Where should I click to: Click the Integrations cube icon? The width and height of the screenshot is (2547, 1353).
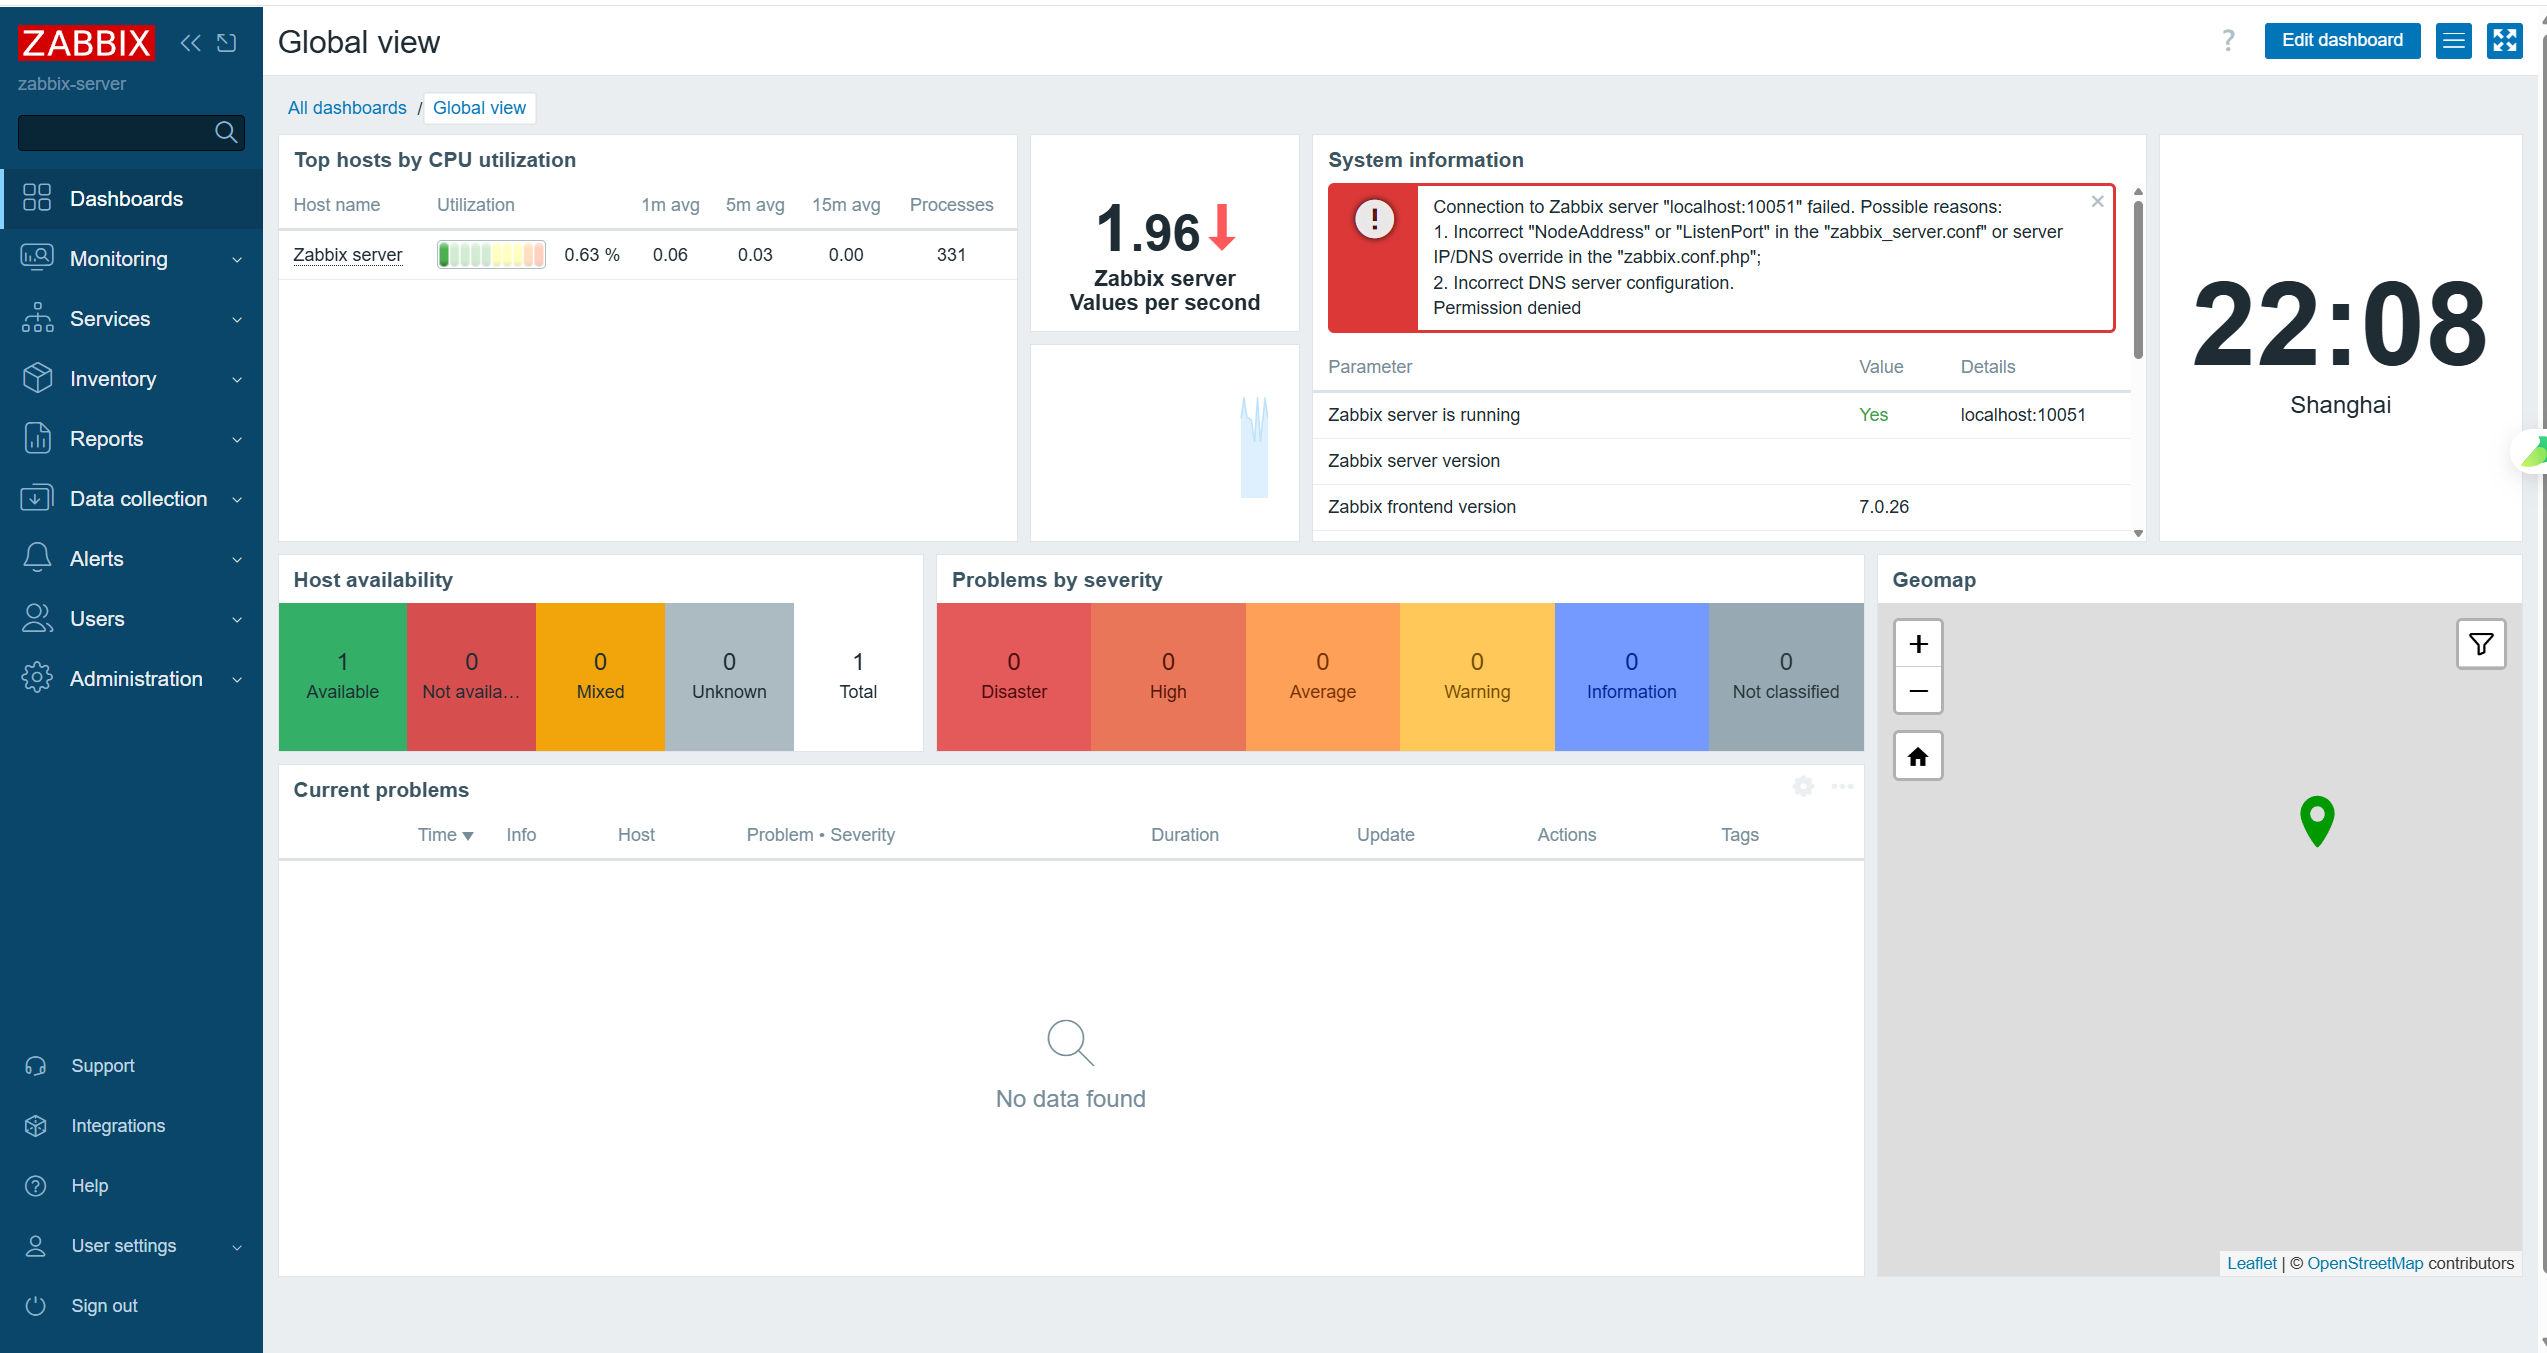click(x=36, y=1126)
